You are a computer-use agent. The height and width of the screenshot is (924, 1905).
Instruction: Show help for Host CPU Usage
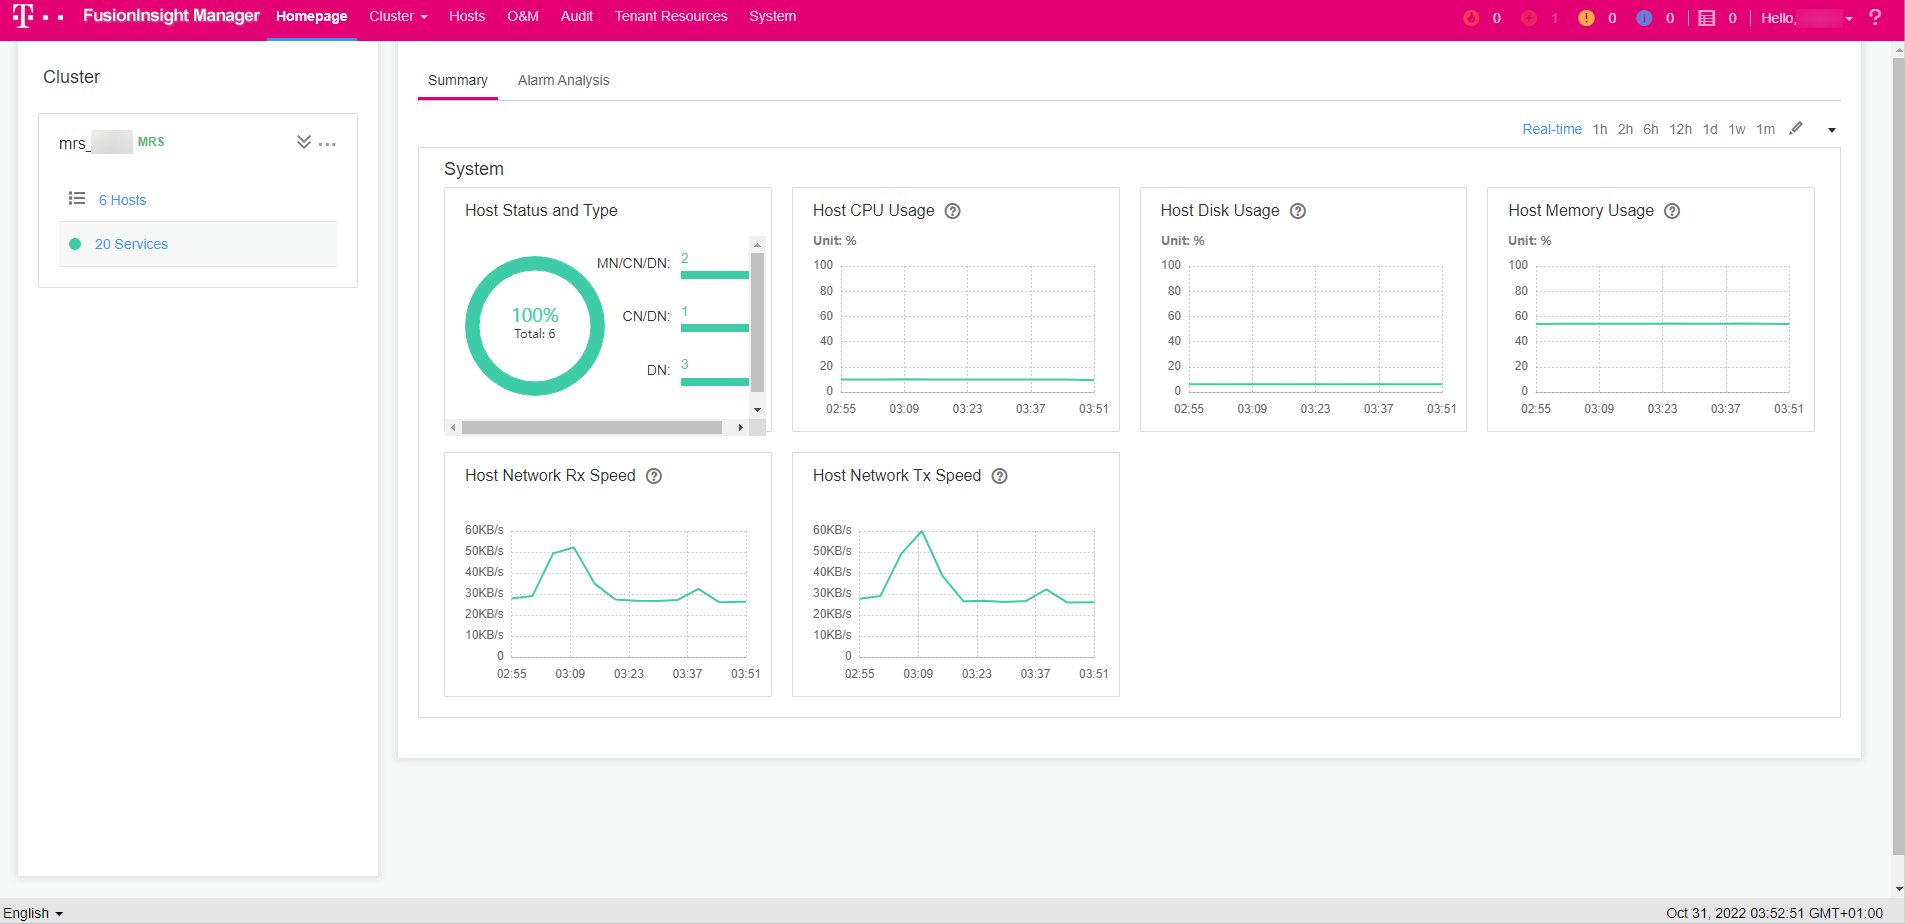(x=953, y=211)
